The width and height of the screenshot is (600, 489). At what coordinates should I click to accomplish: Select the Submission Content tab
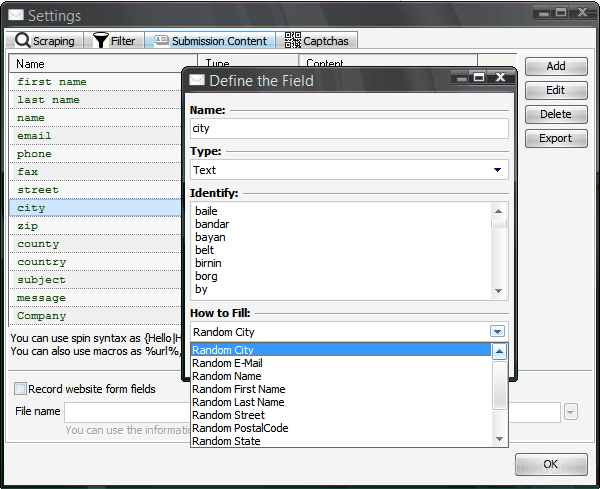point(210,41)
